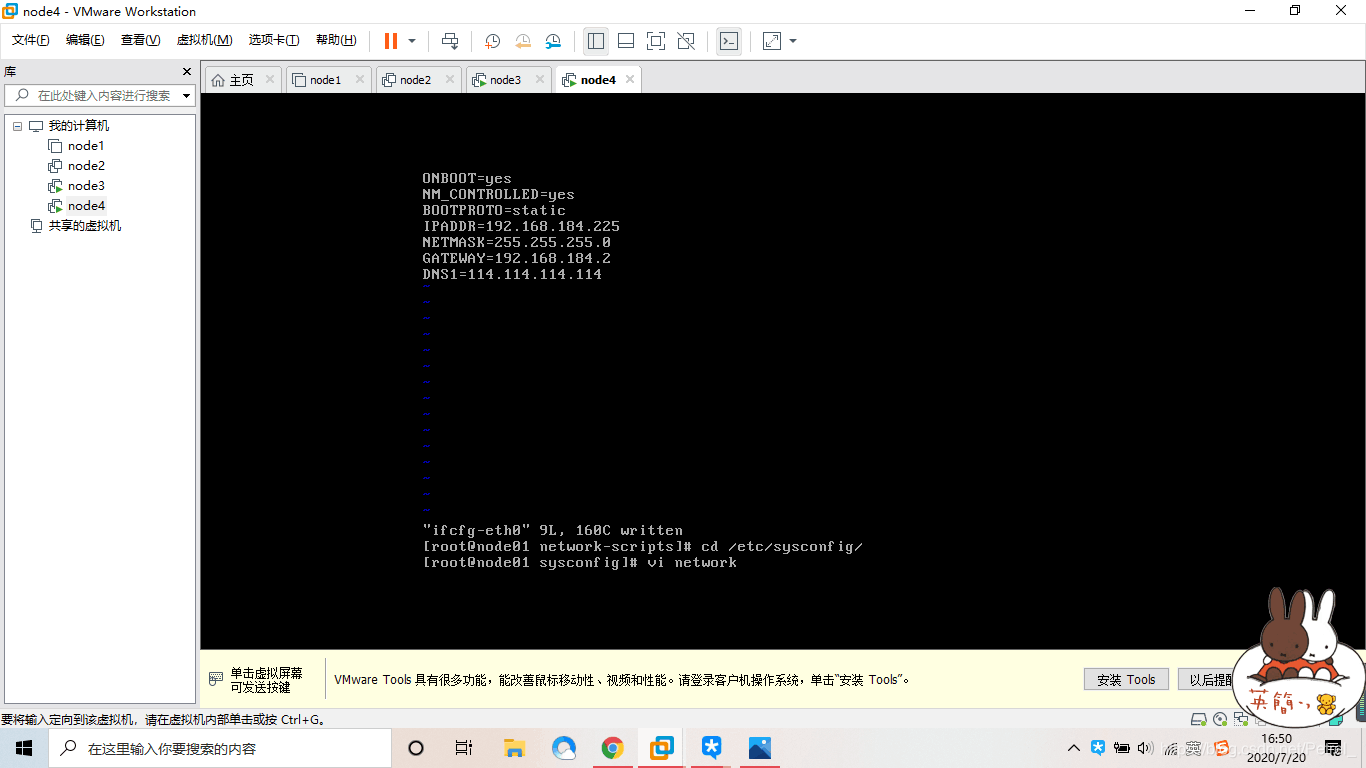Open the blue star app on taskbar
Viewport: 1366px width, 768px height.
(711, 748)
